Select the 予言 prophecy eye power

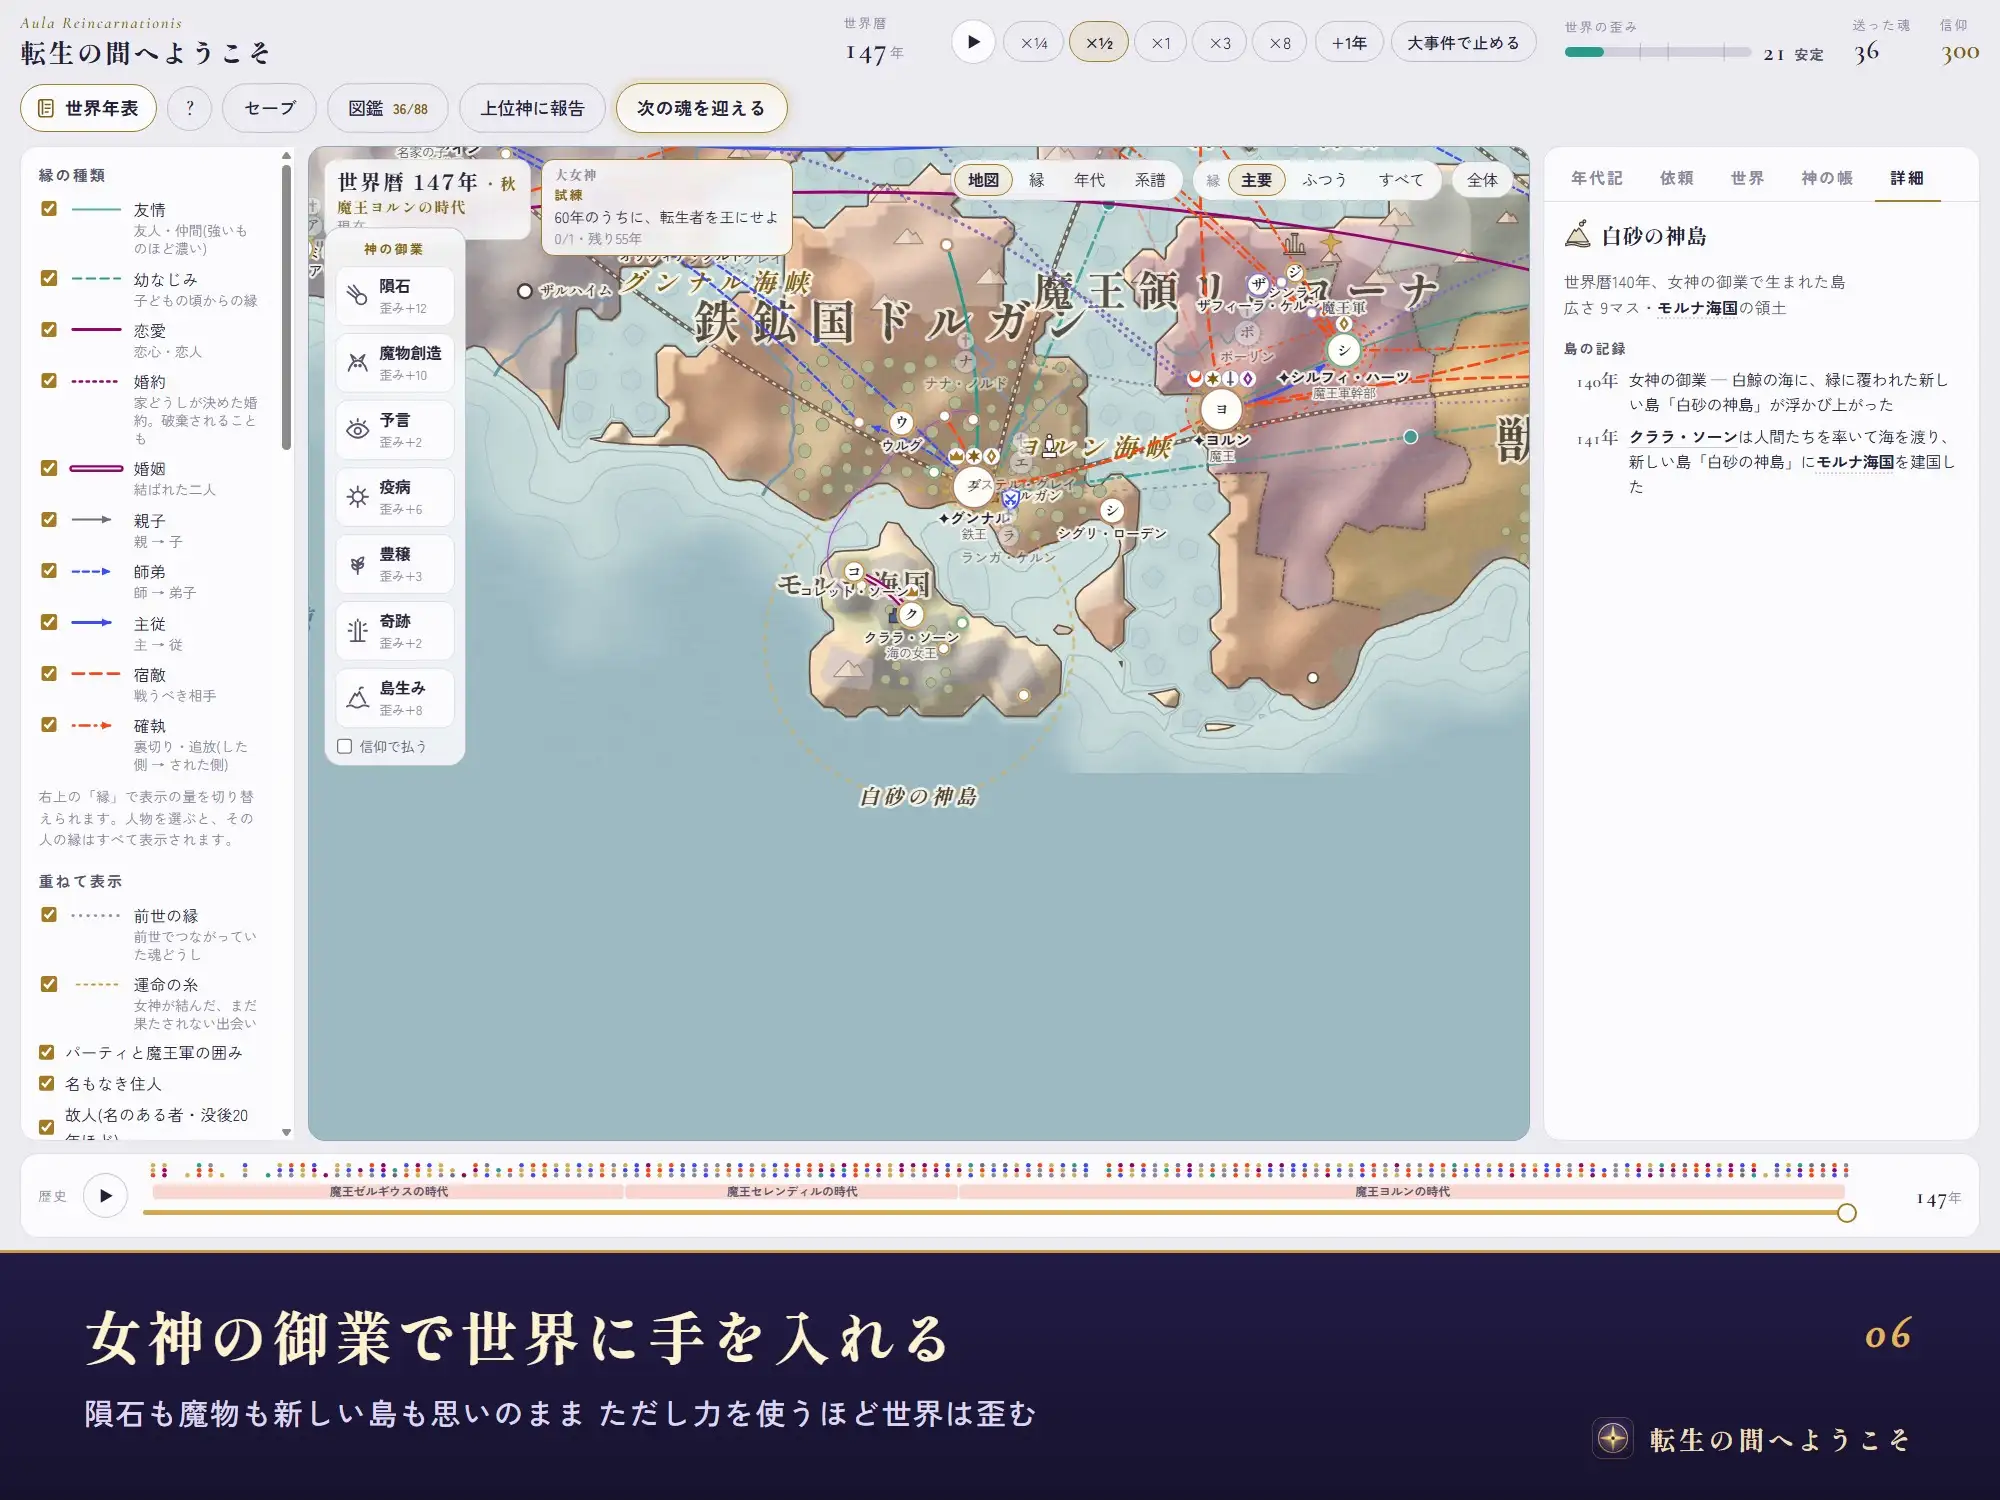[395, 430]
